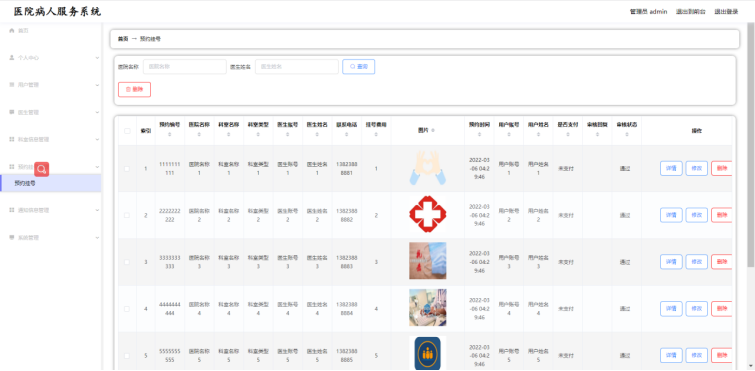The width and height of the screenshot is (755, 371).
Task: Open 详情 for row 3333333333
Action: click(x=671, y=262)
